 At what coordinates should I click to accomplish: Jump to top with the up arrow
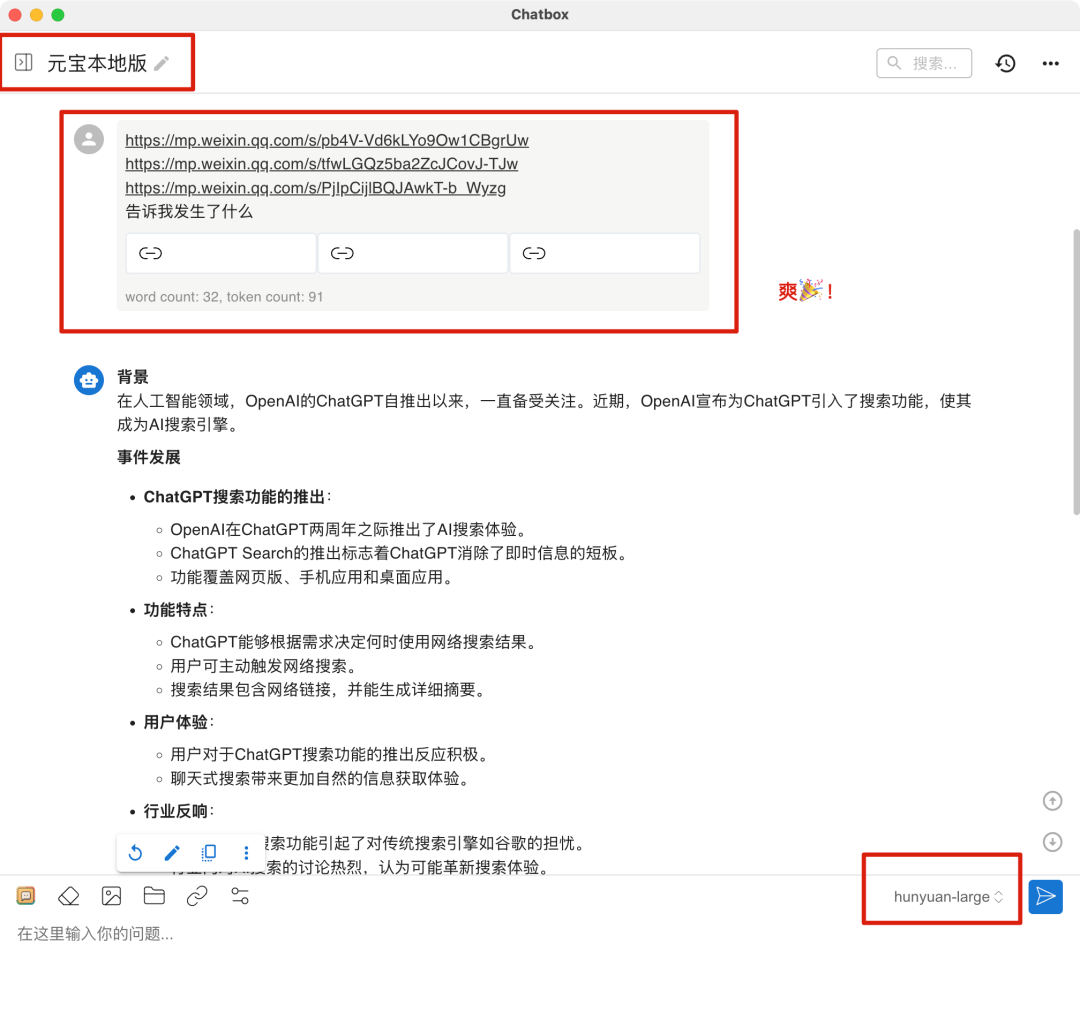(1052, 801)
